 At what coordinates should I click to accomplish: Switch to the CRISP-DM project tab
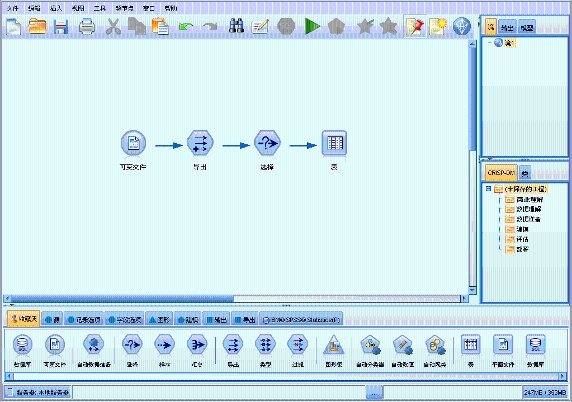click(501, 173)
